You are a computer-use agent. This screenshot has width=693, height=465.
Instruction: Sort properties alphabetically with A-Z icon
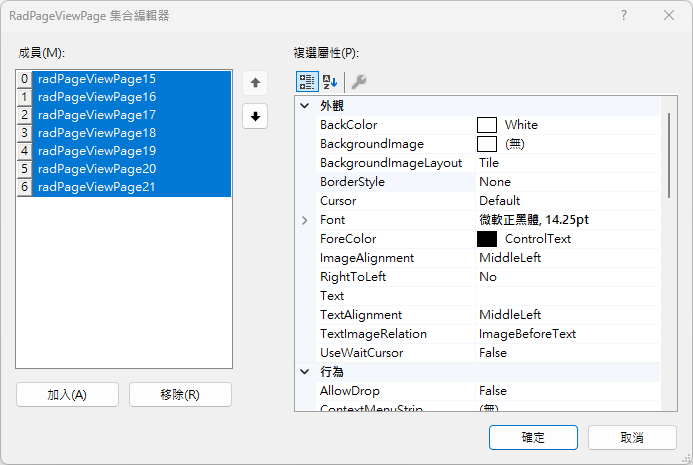[330, 82]
